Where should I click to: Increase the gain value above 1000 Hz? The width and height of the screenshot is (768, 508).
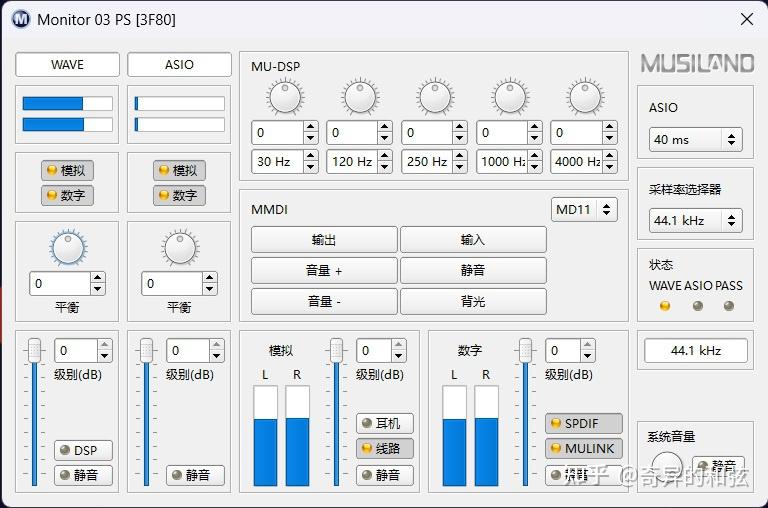coord(535,127)
